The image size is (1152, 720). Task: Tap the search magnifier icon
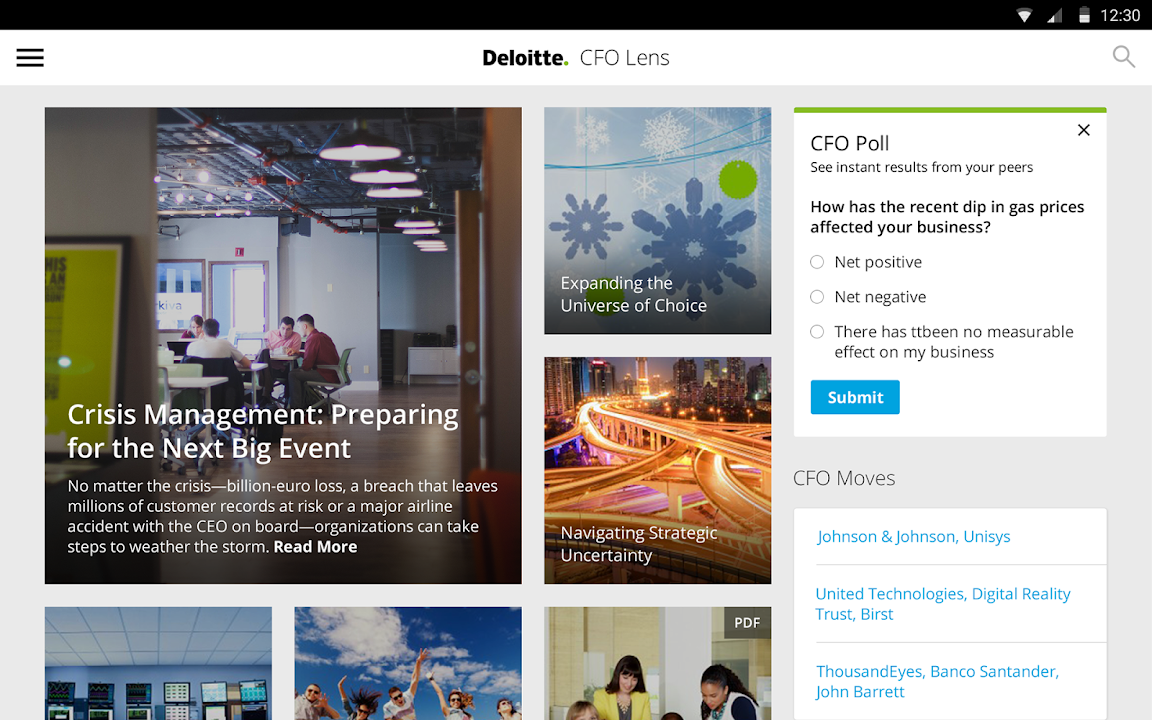[1123, 57]
